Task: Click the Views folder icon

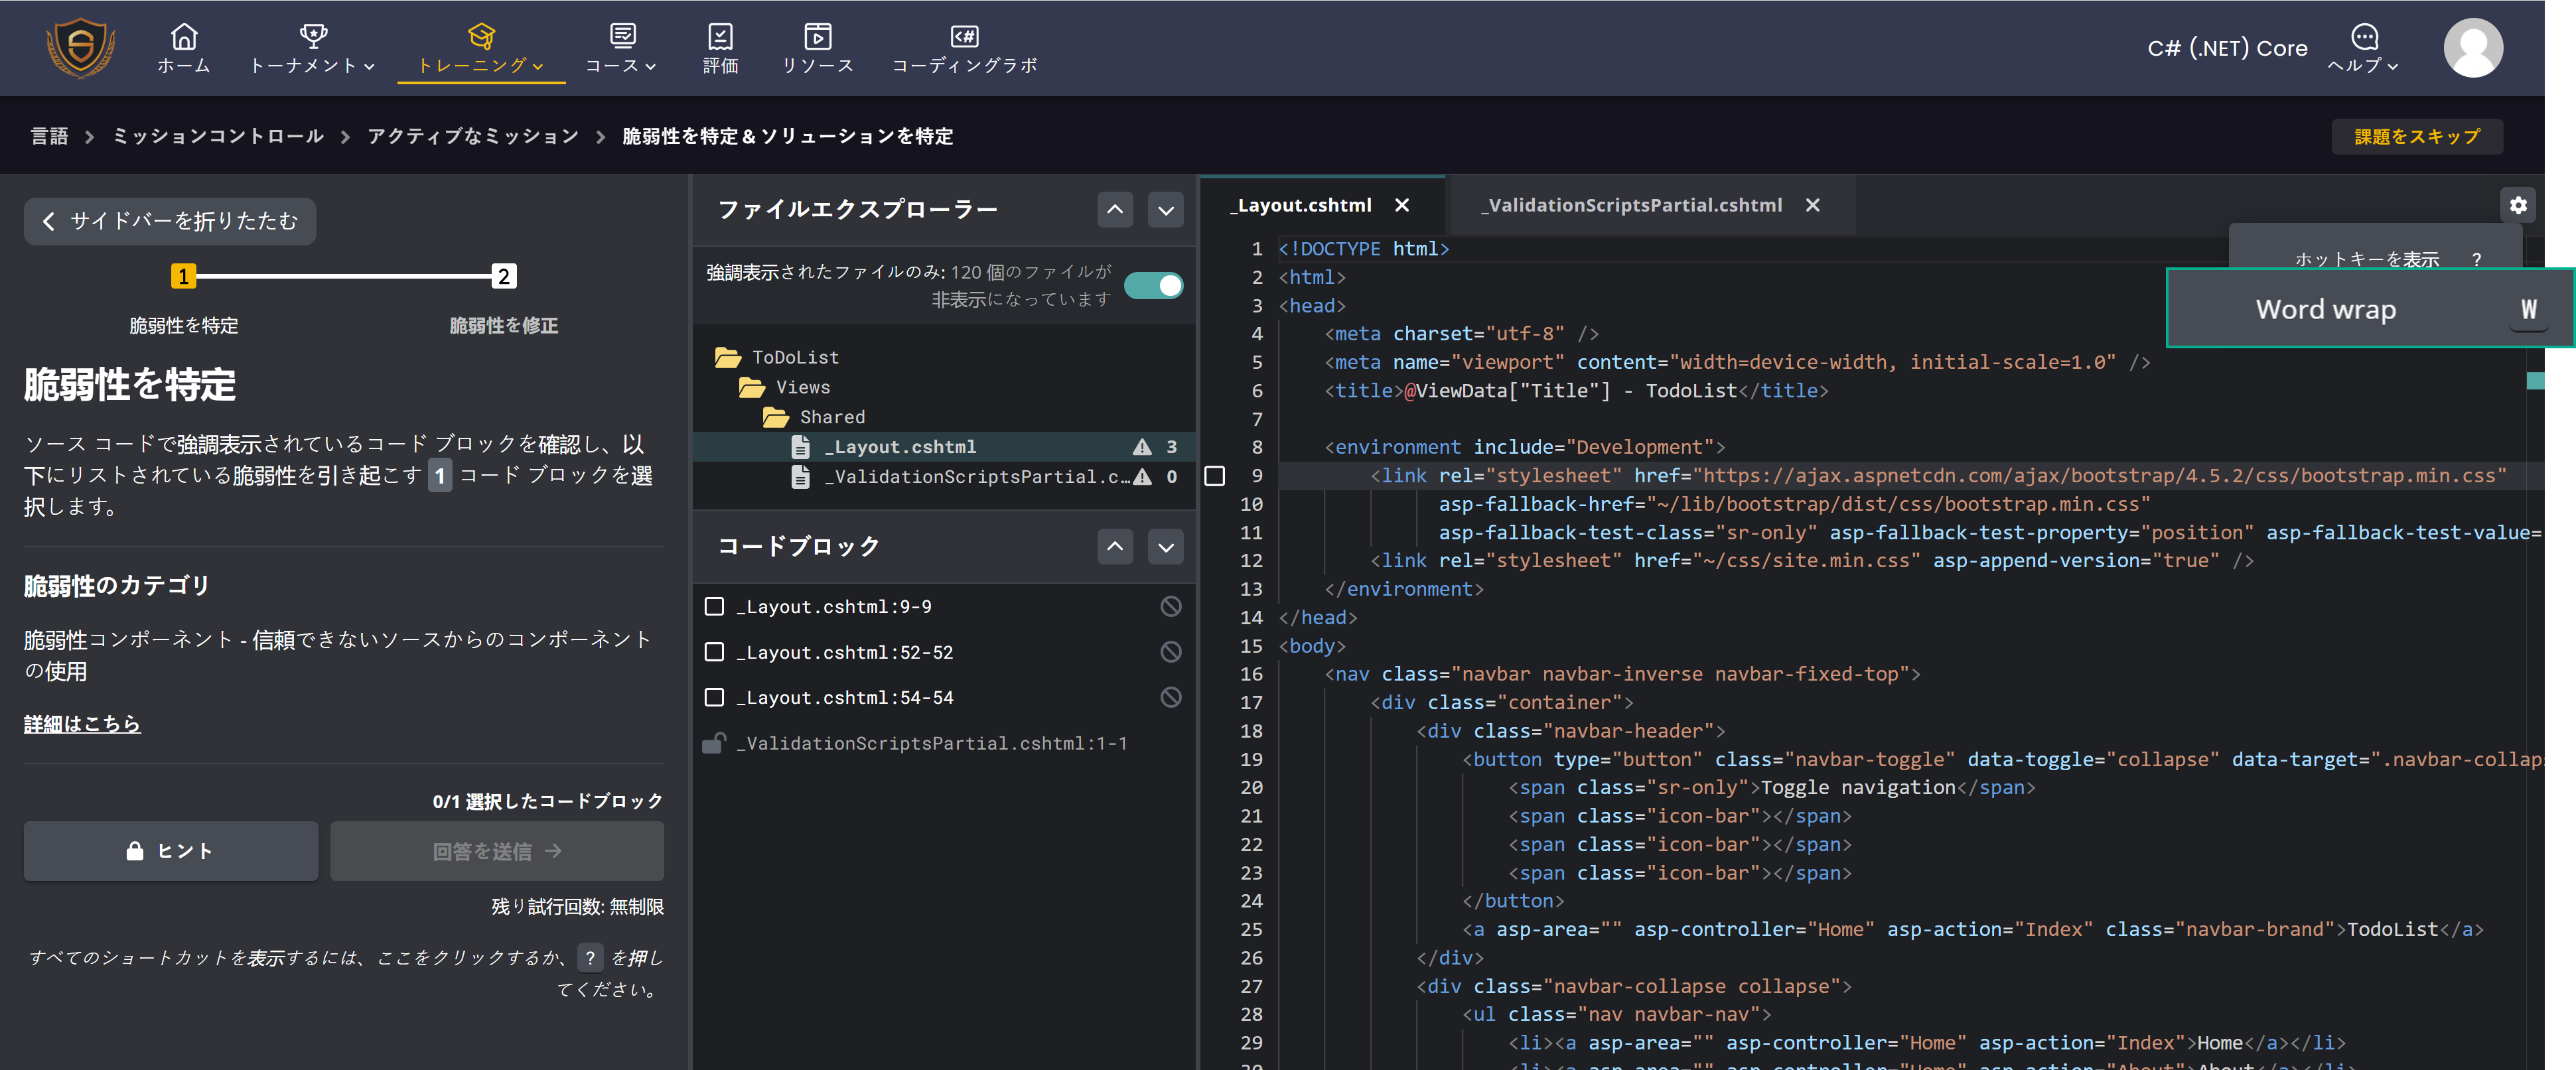Action: point(752,387)
